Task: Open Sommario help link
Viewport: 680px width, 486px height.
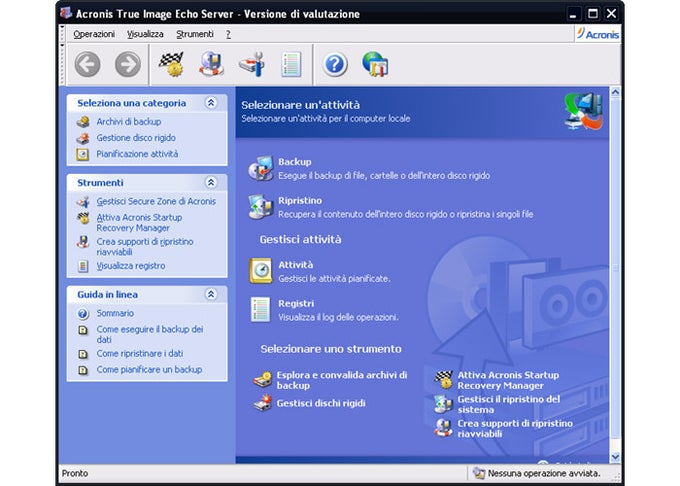Action: pos(115,313)
